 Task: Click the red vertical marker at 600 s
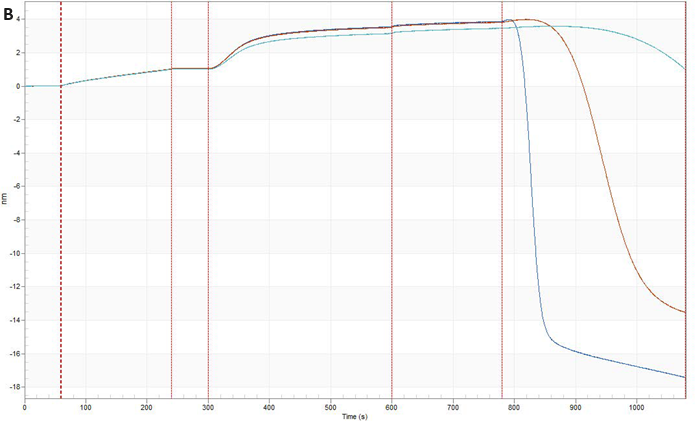coord(392,250)
